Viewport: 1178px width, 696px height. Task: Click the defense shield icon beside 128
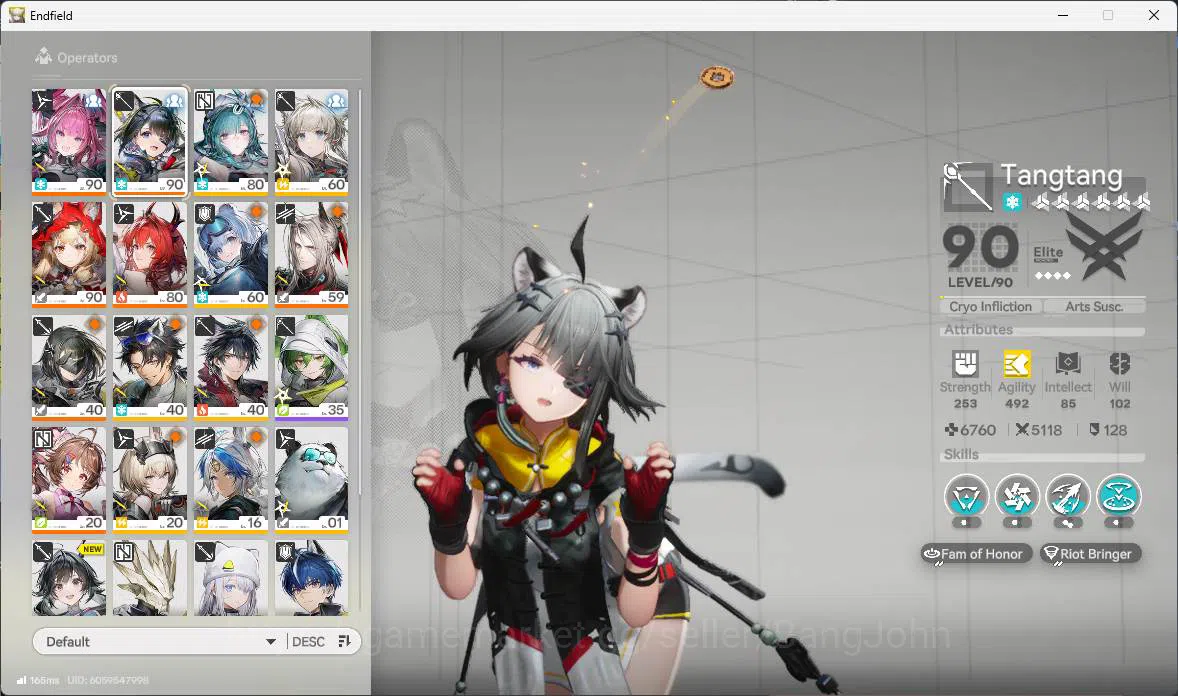point(1094,430)
